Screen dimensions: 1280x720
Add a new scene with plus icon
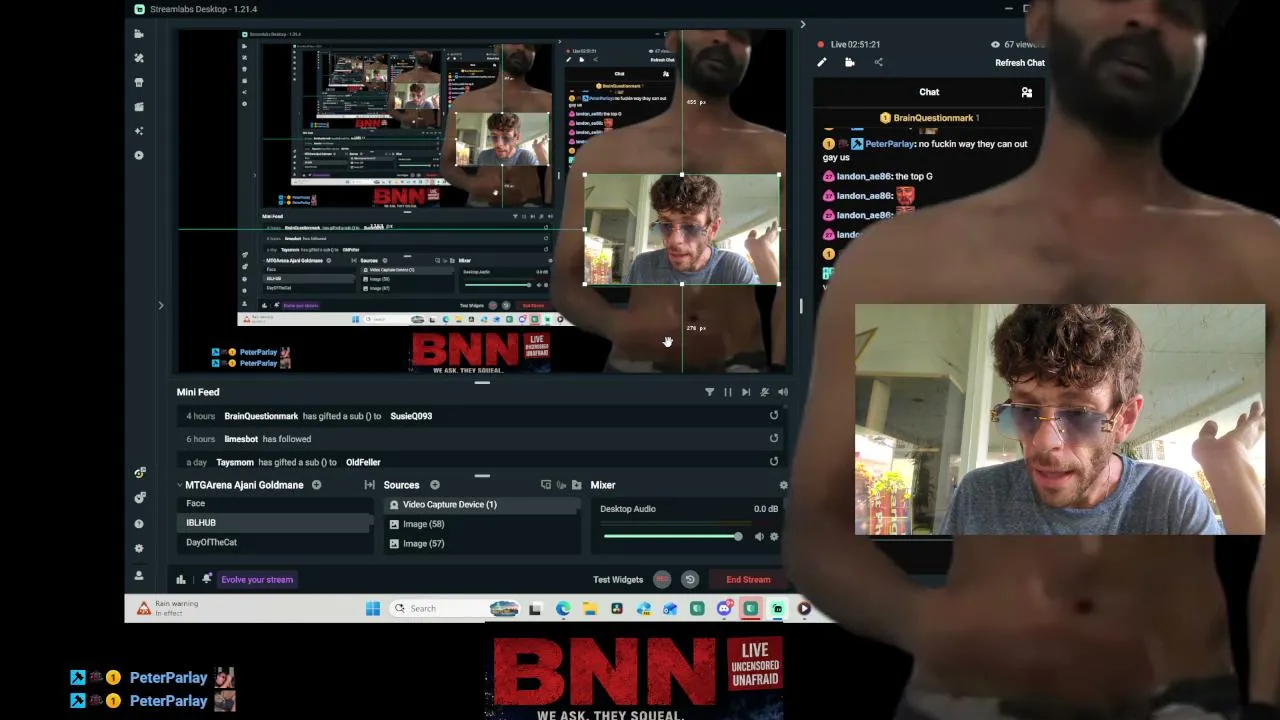(x=316, y=485)
